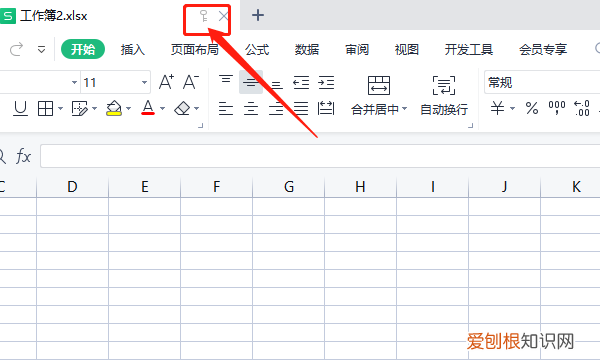
Task: Open alignment settings dialog launcher
Action: [x=471, y=125]
